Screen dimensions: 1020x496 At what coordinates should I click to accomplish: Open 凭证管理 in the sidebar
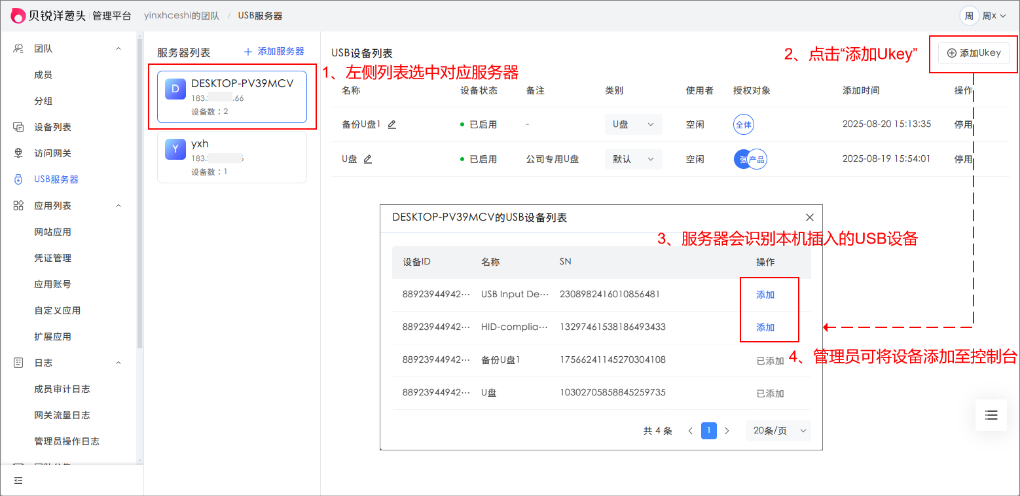[53, 258]
